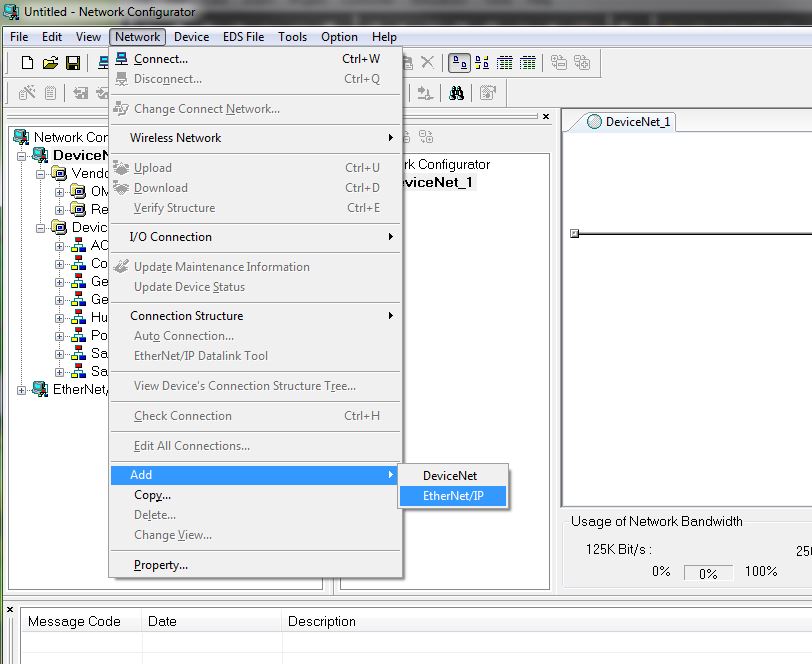Click the Open folder toolbar icon
This screenshot has height=664, width=812.
pyautogui.click(x=50, y=63)
